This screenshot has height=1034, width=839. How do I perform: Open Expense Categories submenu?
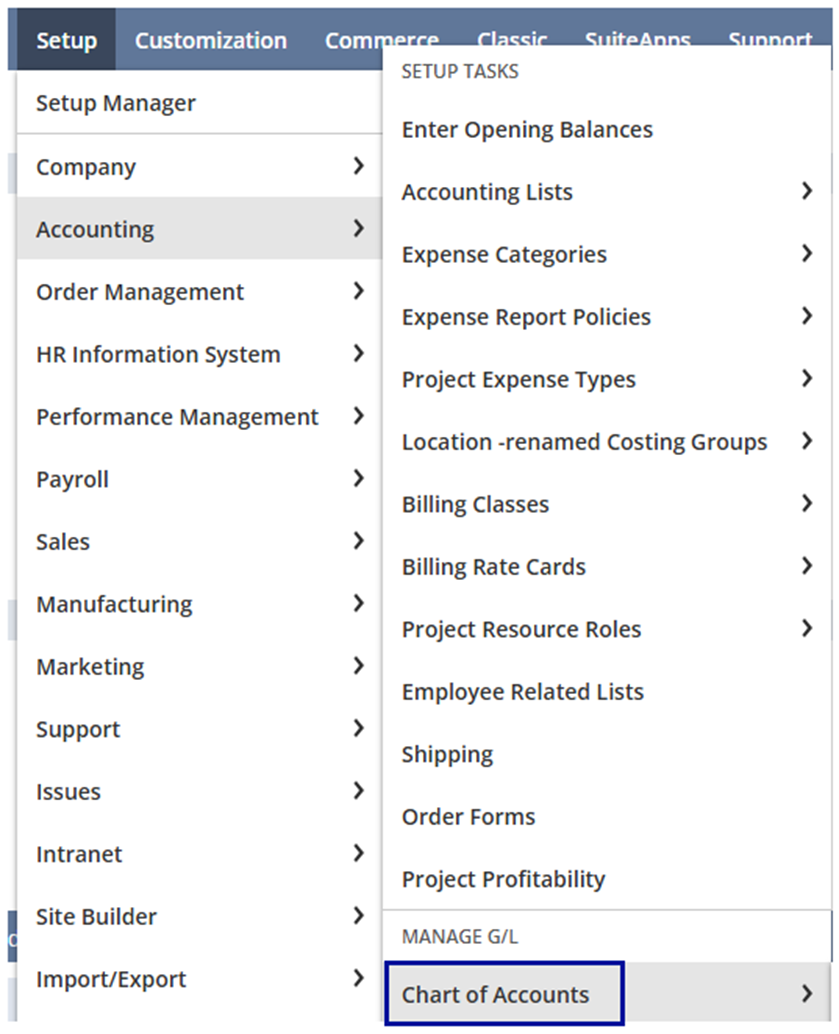(607, 255)
